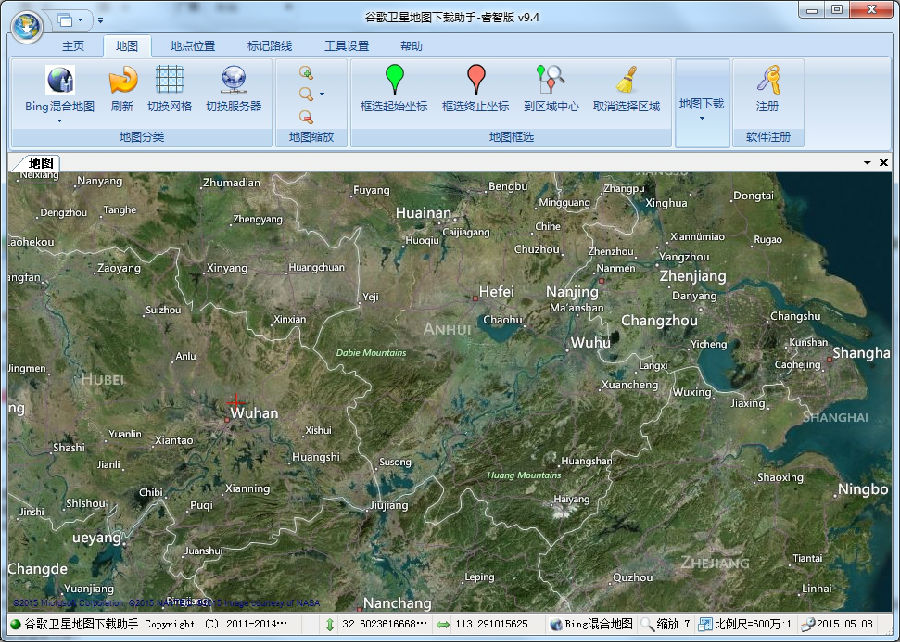Viewport: 900px width, 642px height.
Task: Click the Zhenjiang label on map
Action: pyautogui.click(x=693, y=276)
